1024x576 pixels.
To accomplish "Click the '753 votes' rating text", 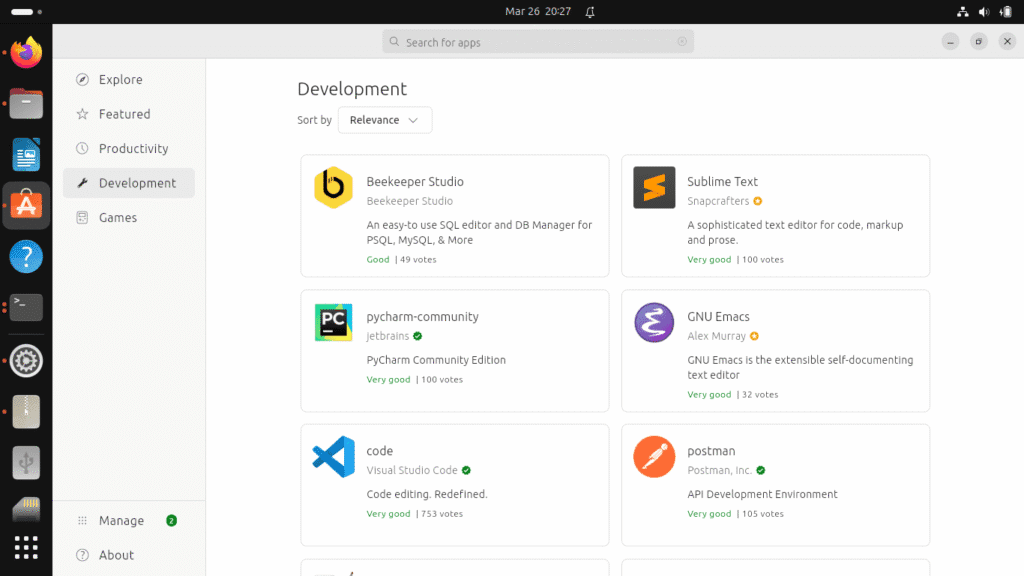I will (x=442, y=514).
